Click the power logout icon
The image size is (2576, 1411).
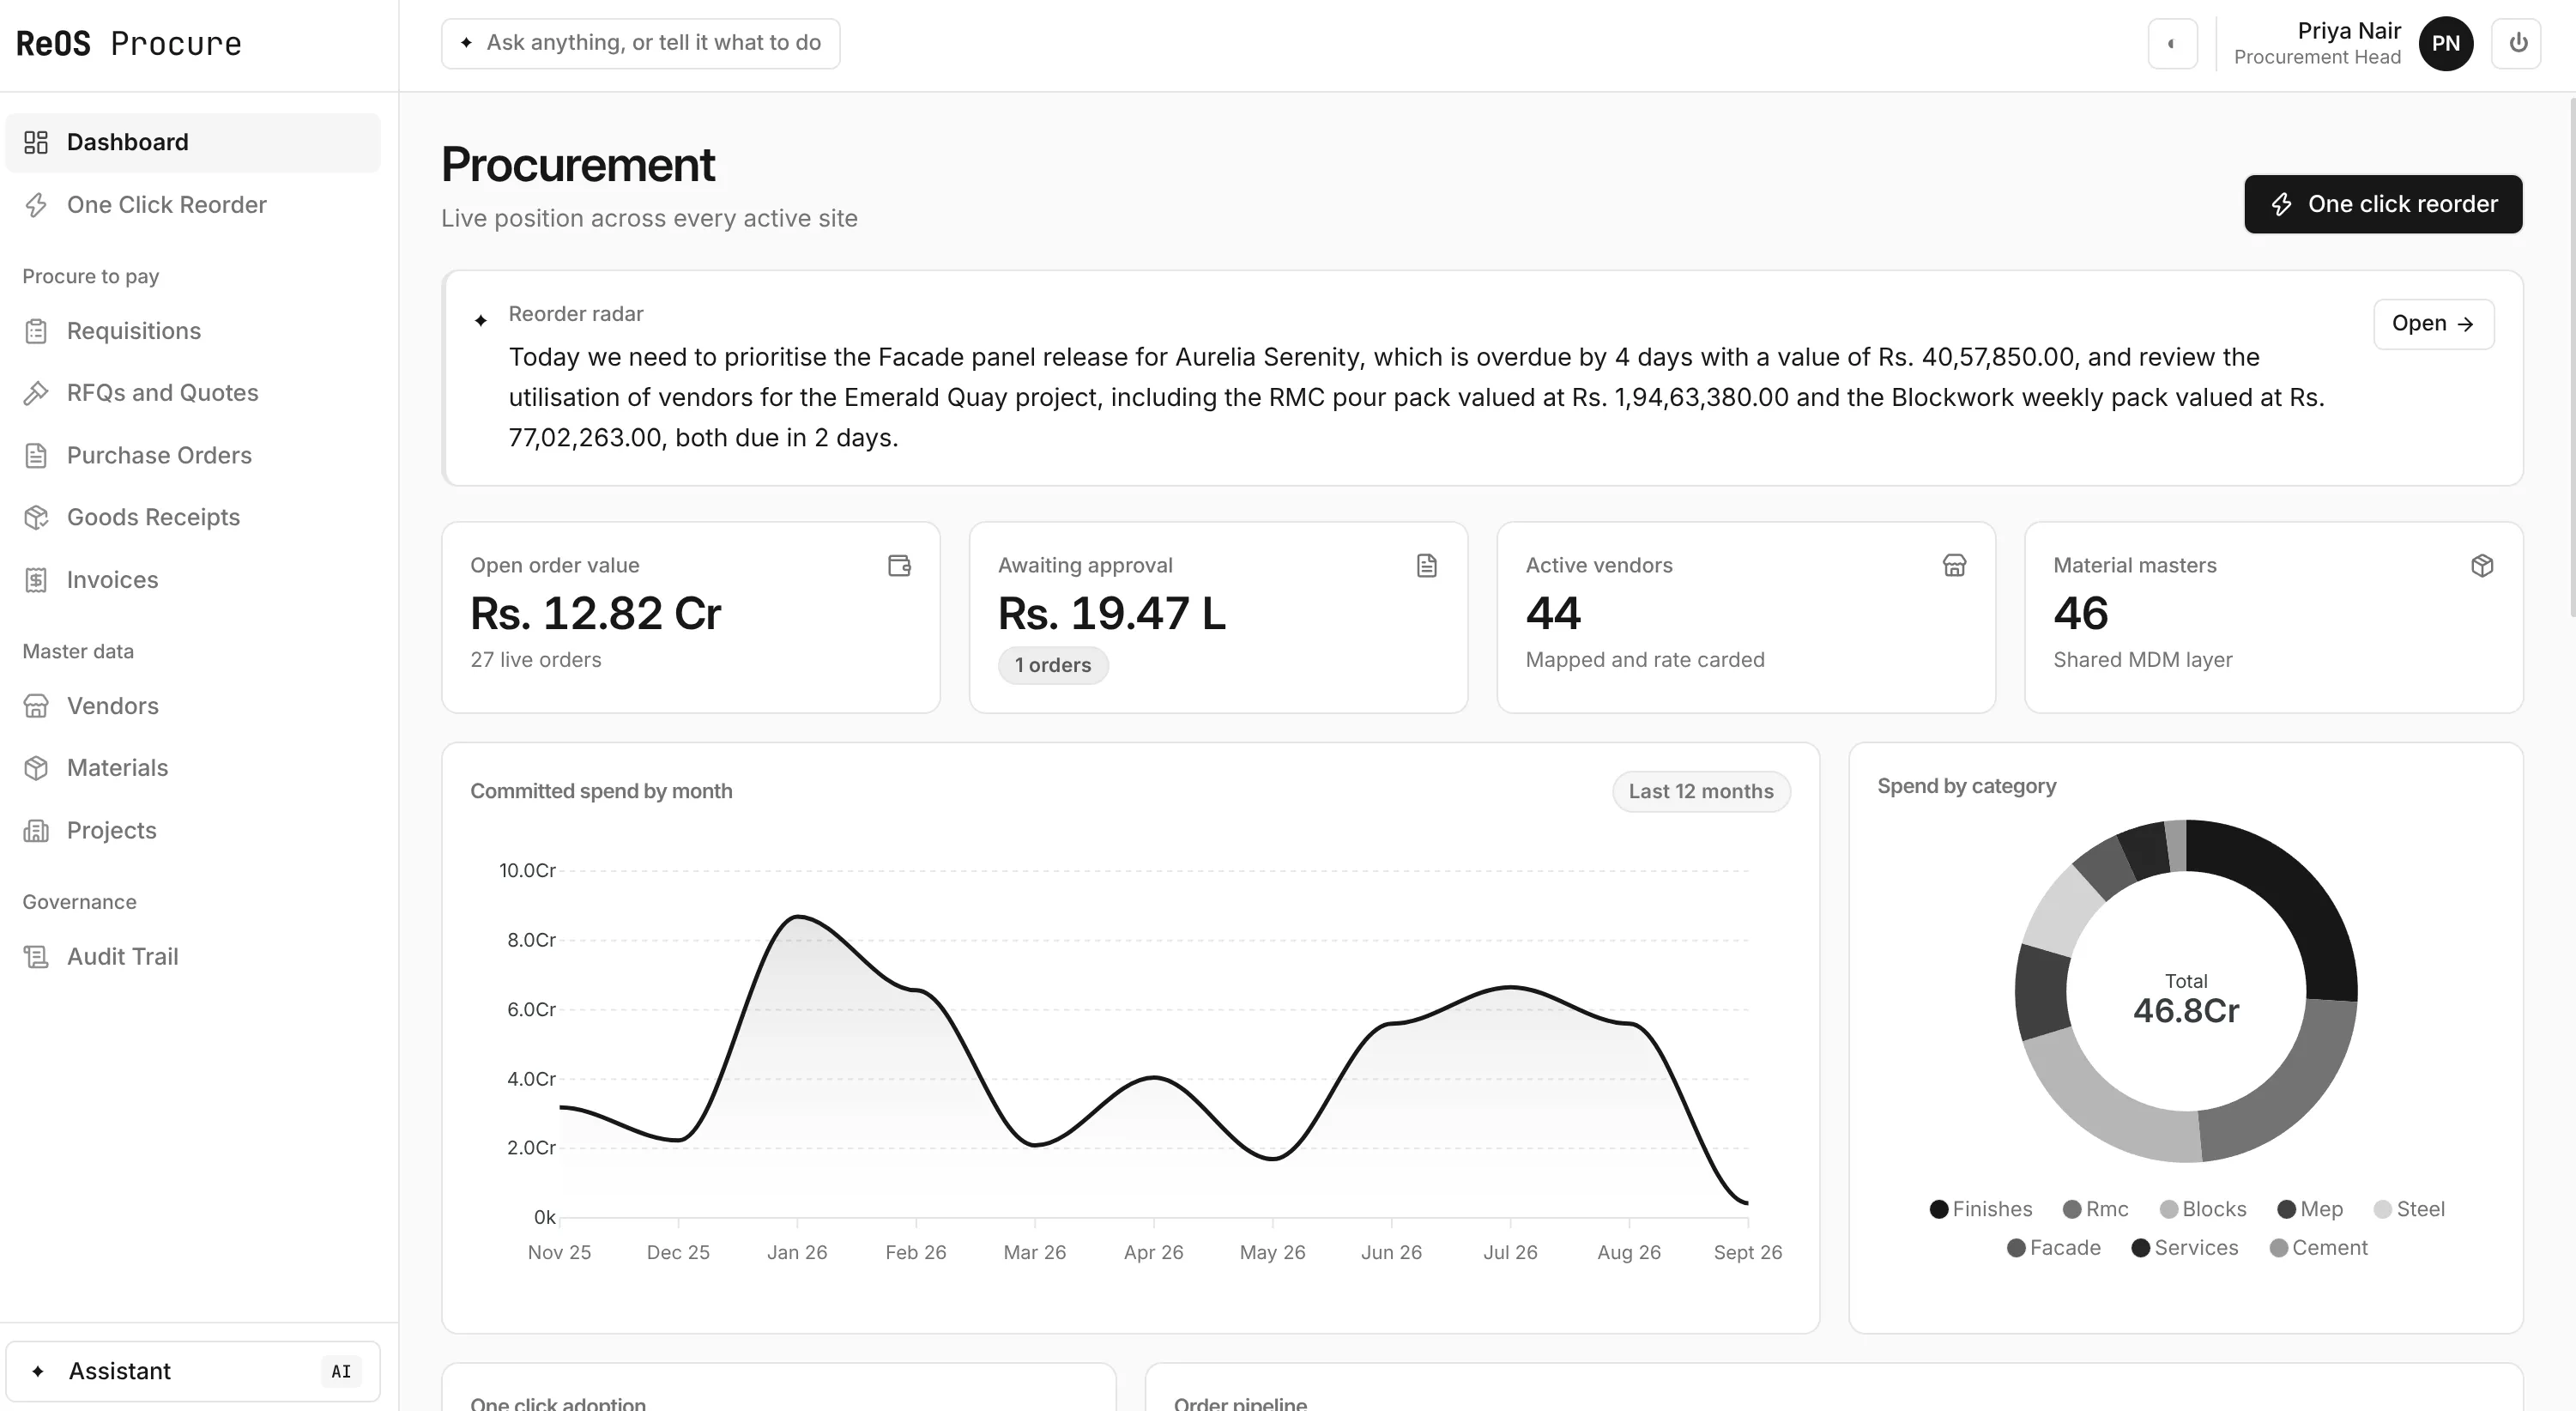(2518, 43)
